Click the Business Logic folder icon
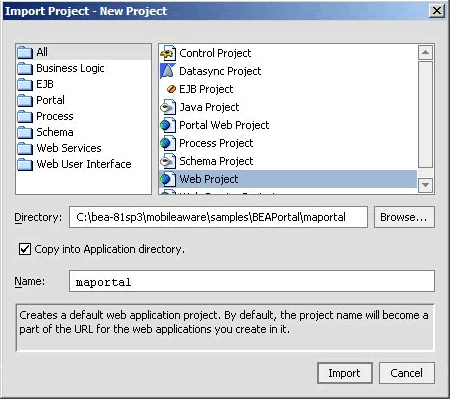Image resolution: width=450 pixels, height=399 pixels. (x=25, y=68)
